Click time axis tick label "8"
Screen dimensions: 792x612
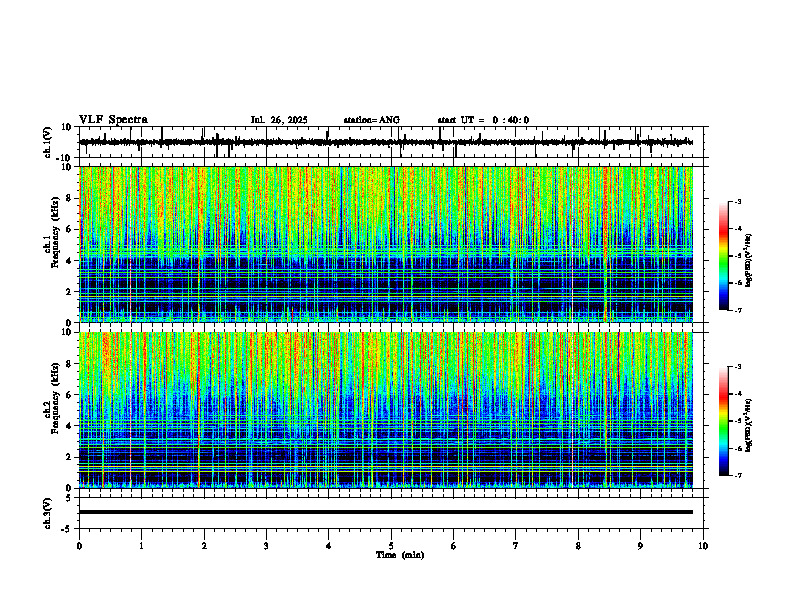(578, 546)
